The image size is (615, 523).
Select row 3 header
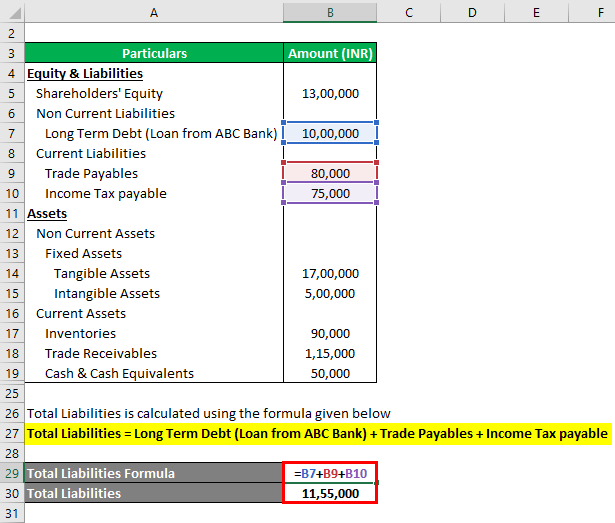12,53
